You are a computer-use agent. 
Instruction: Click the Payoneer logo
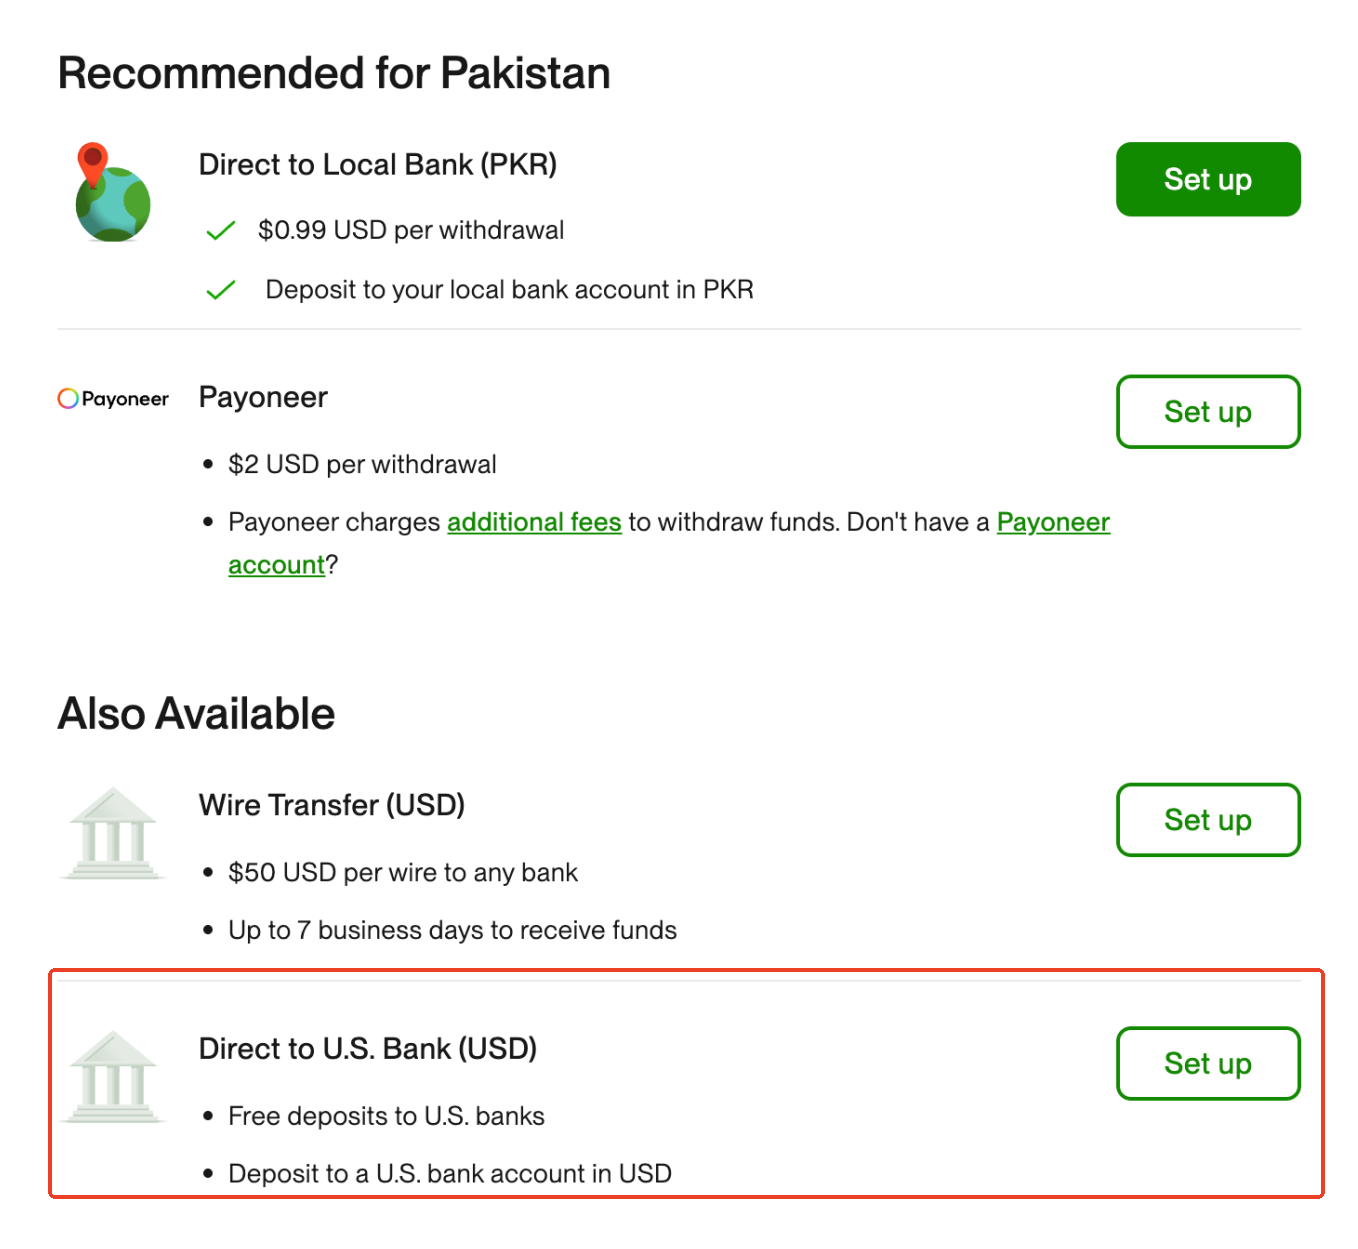[x=113, y=399]
